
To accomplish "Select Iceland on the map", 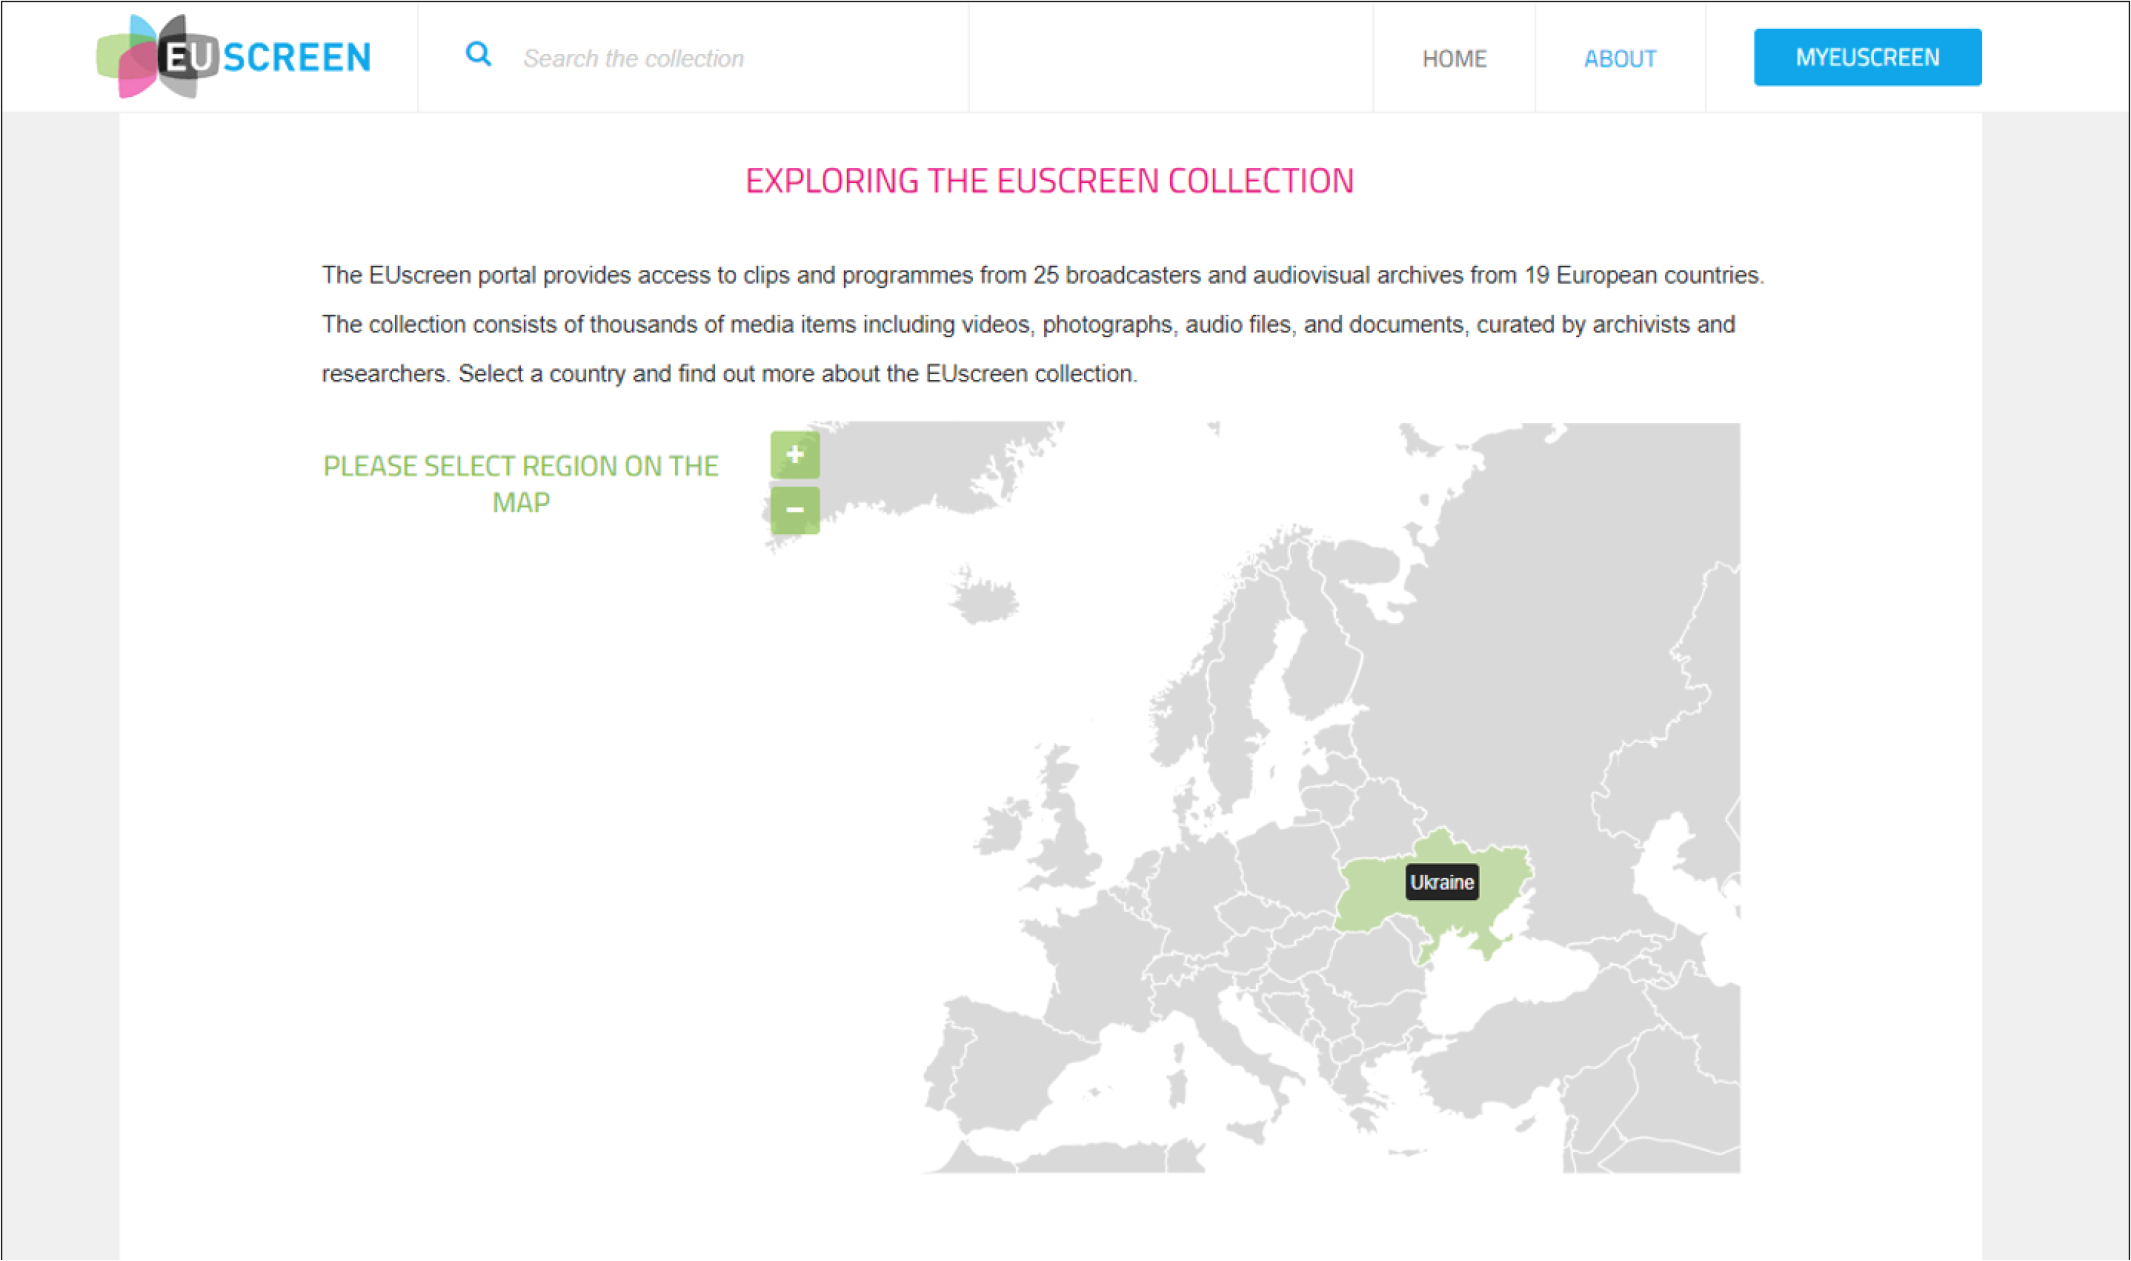I will (x=984, y=597).
